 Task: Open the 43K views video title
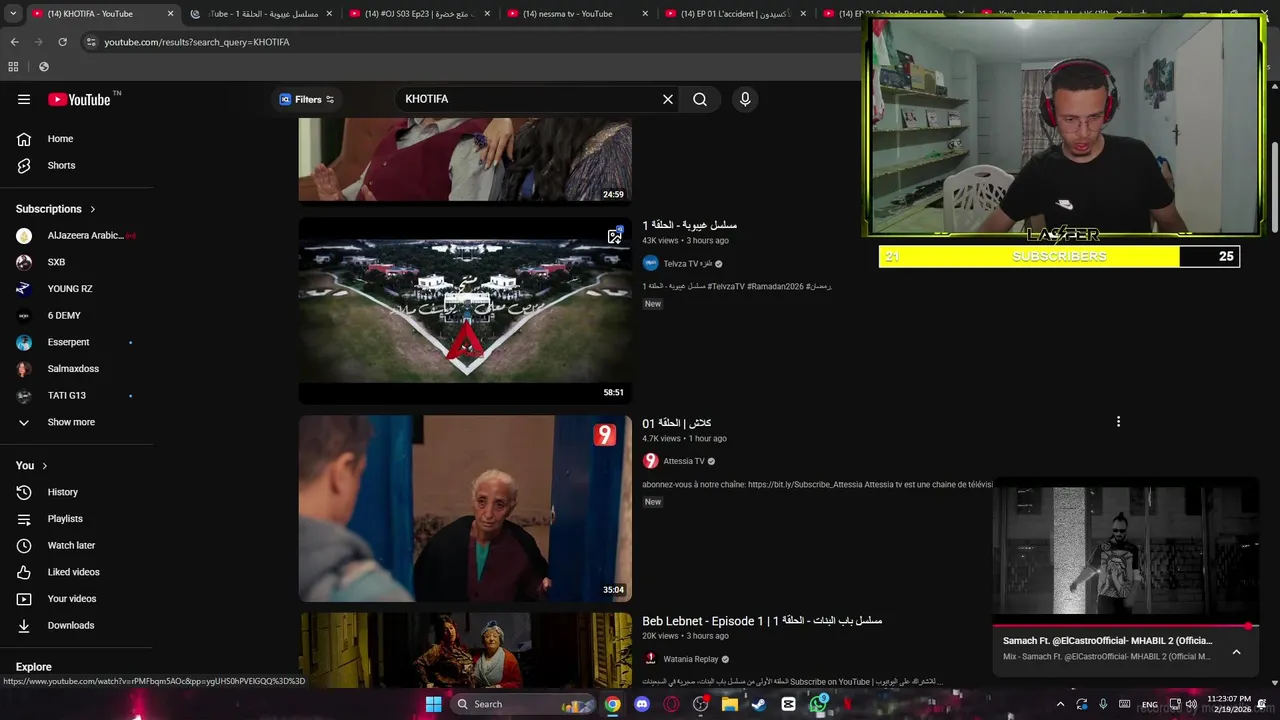pos(689,225)
